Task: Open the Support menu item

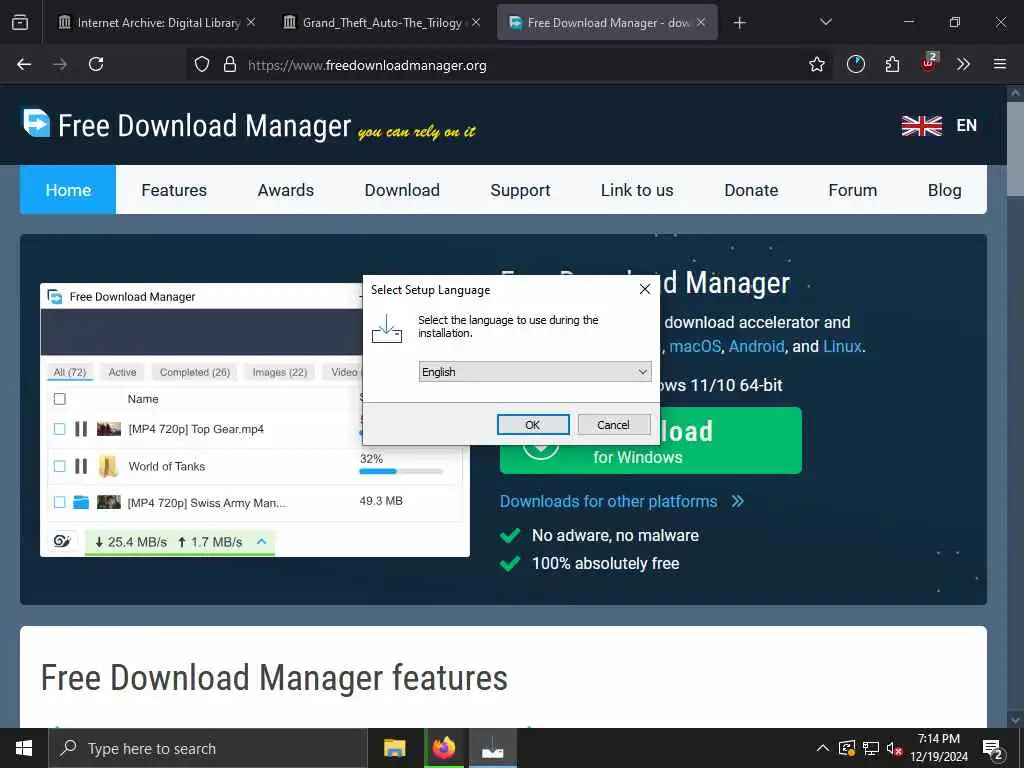Action: coord(520,190)
